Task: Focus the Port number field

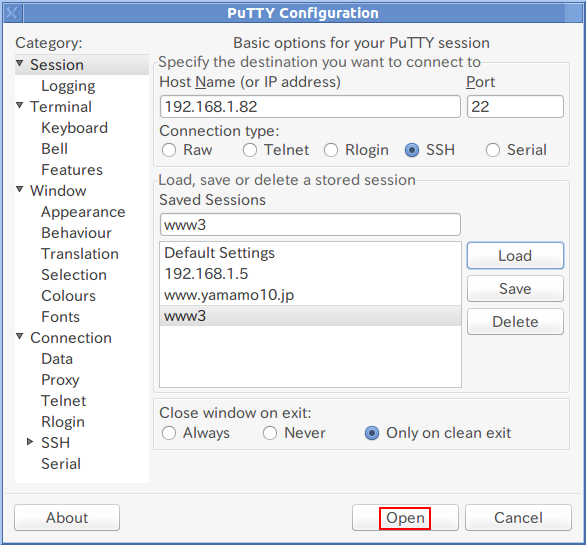Action: coord(515,107)
